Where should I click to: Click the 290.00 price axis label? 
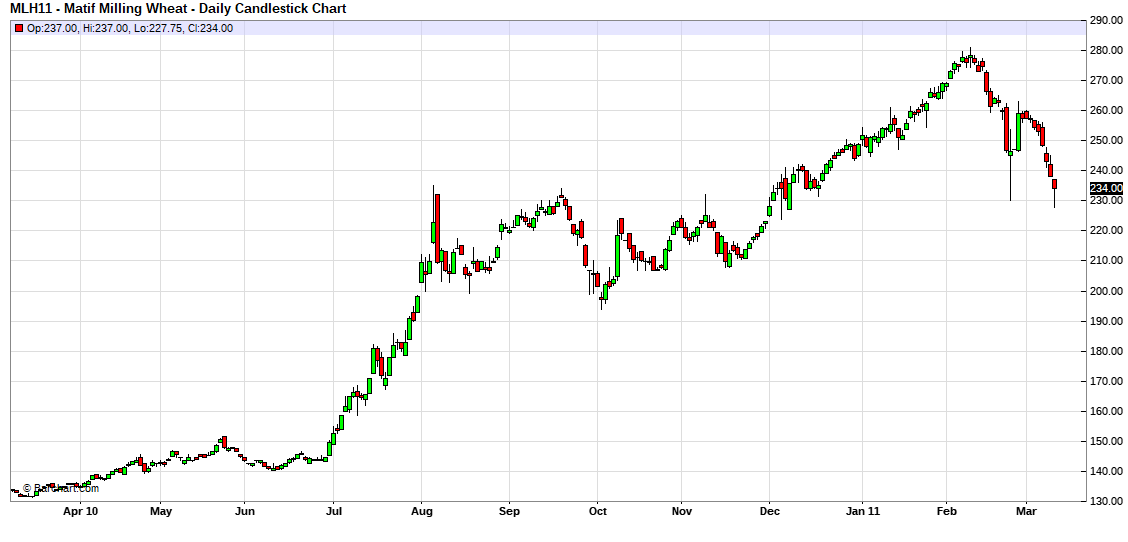coord(1105,20)
